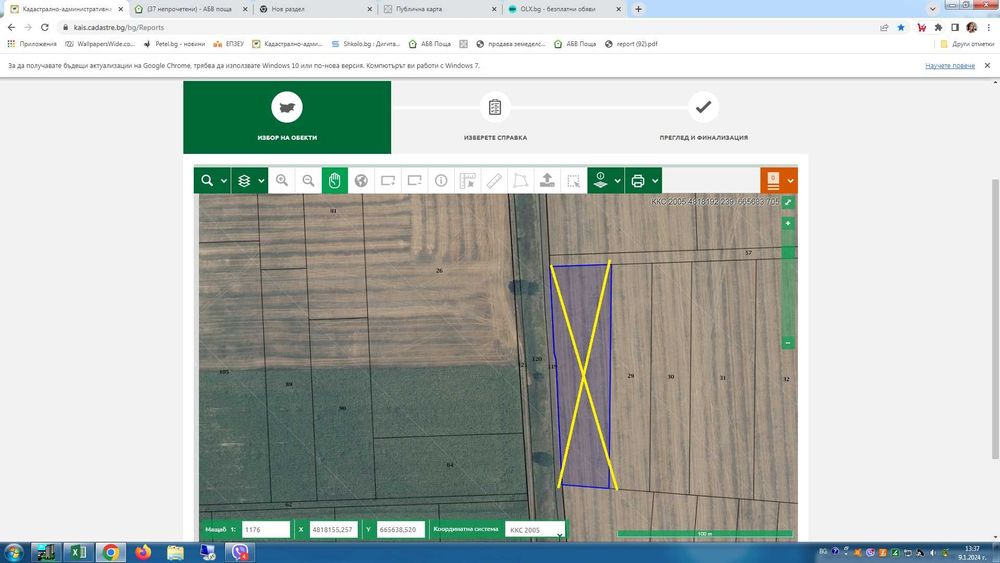Open the coordinate system KKC 2005 dropdown
Image resolution: width=1000 pixels, height=563 pixels.
click(x=535, y=530)
